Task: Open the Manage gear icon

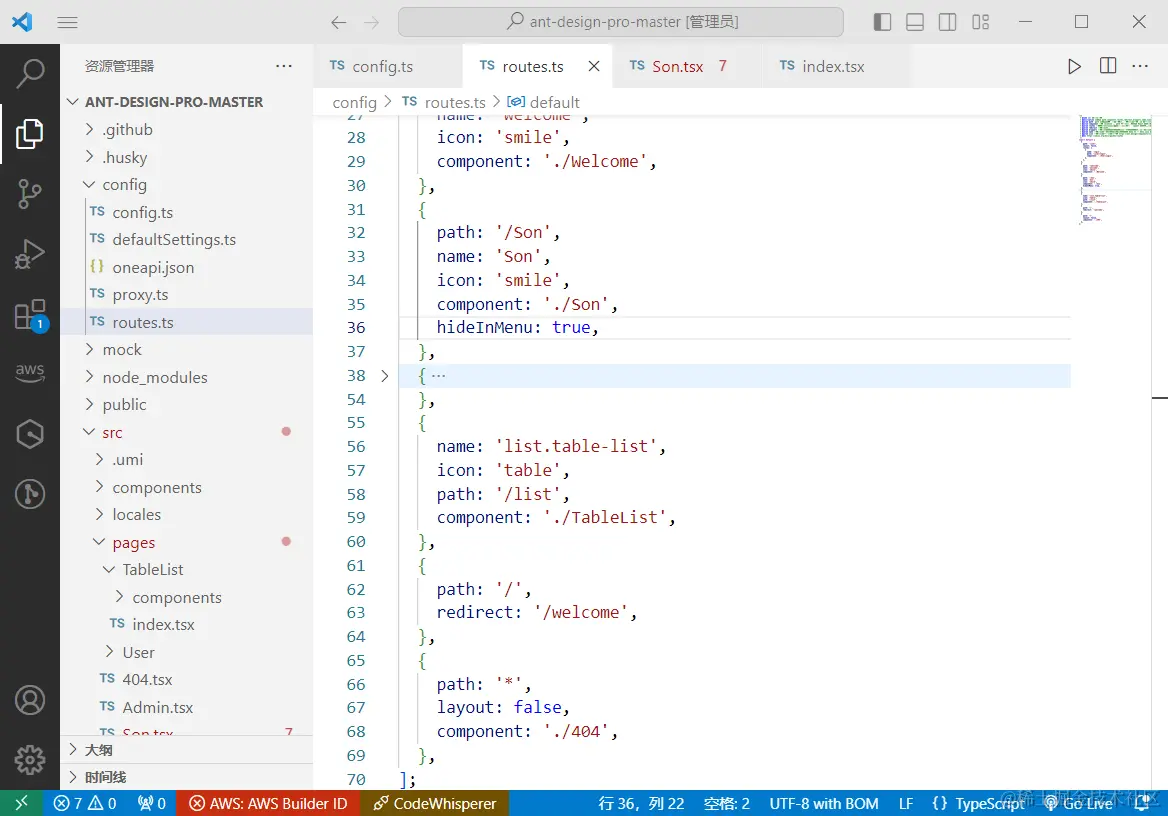Action: pyautogui.click(x=30, y=760)
